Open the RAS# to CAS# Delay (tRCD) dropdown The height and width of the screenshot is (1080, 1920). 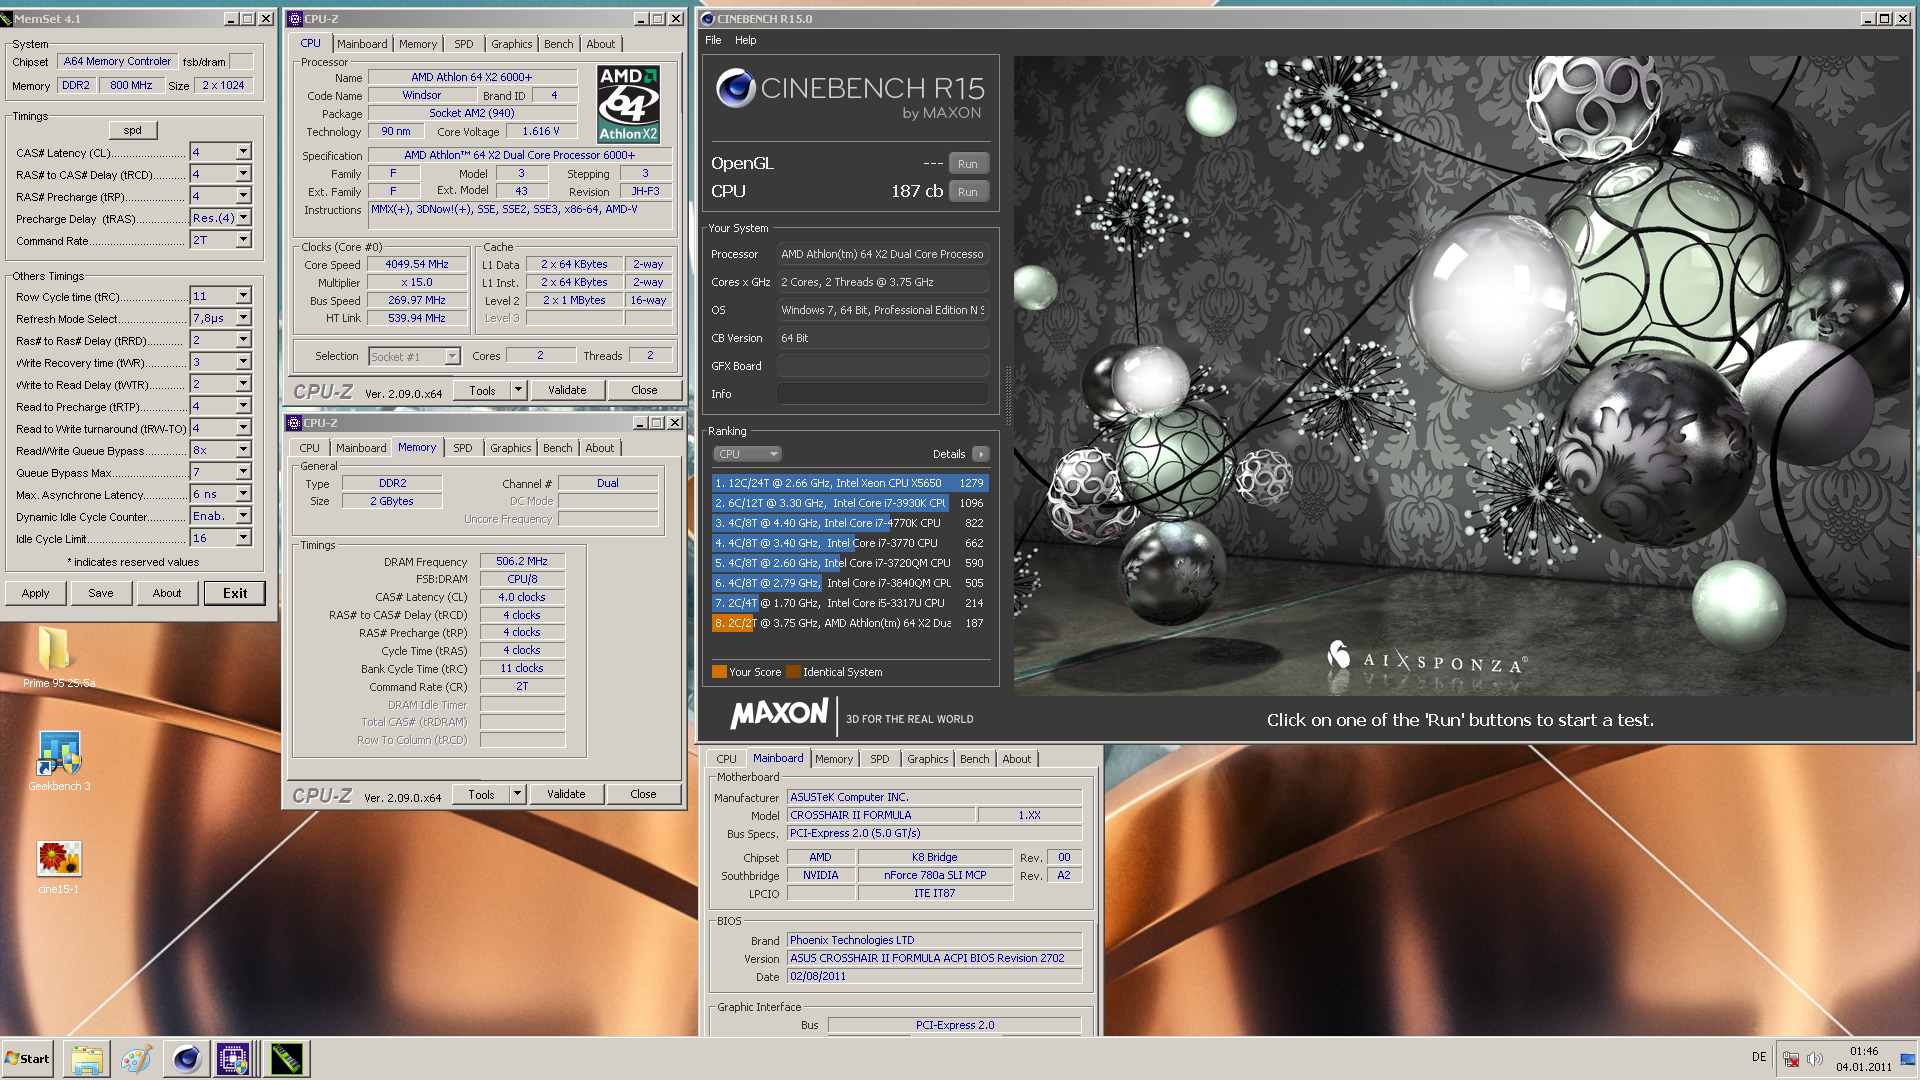[x=243, y=174]
